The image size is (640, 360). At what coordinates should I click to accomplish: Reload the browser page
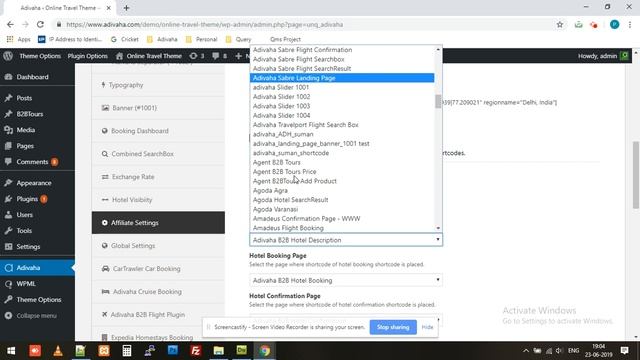click(x=40, y=24)
